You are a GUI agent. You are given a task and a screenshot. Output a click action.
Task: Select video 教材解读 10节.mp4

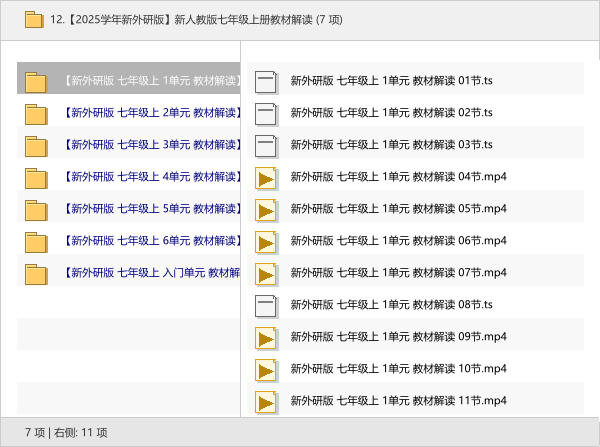pos(398,369)
